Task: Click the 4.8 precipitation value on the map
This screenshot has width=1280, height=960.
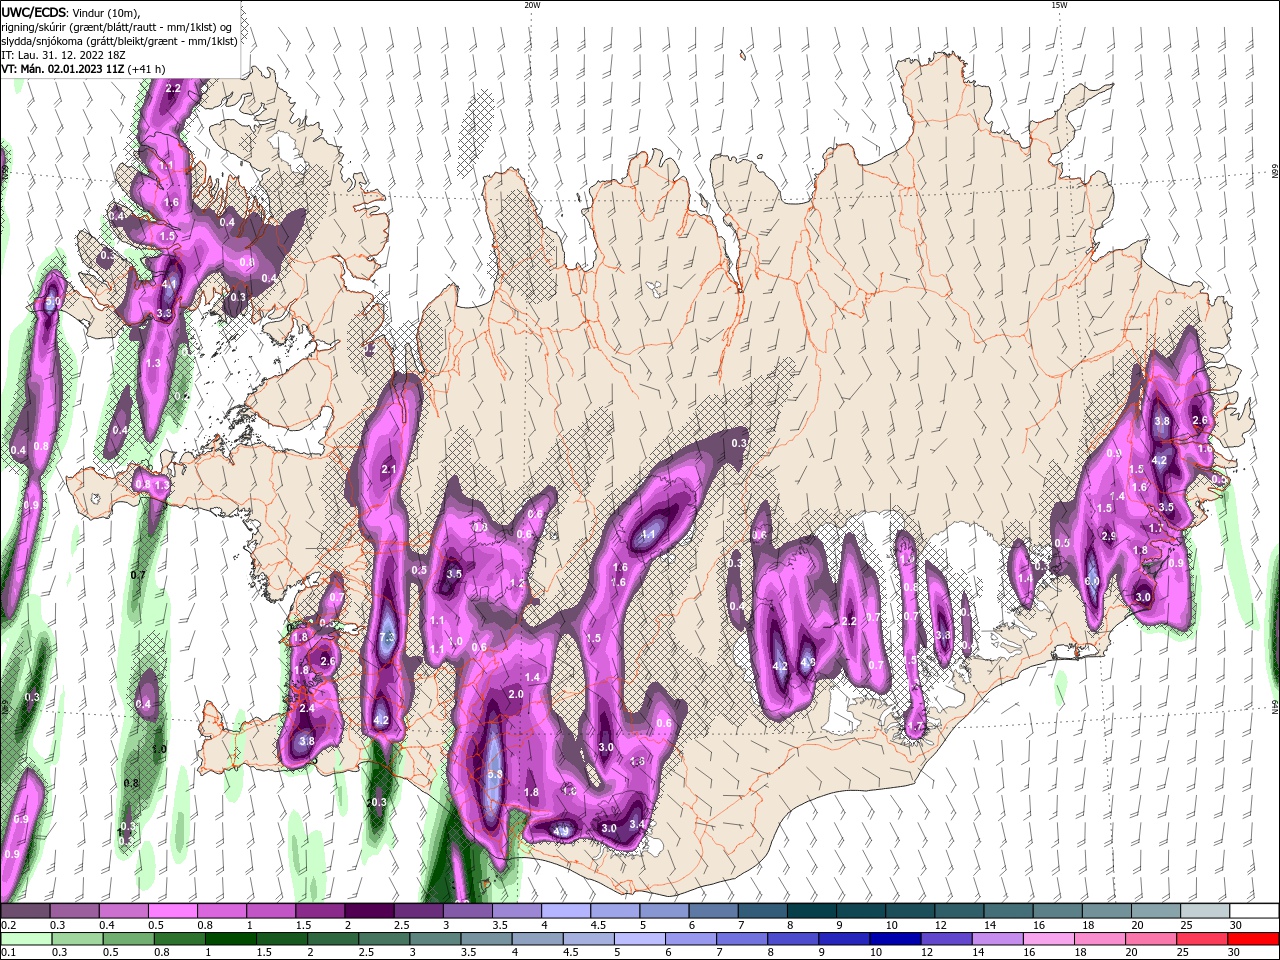Action: point(808,661)
